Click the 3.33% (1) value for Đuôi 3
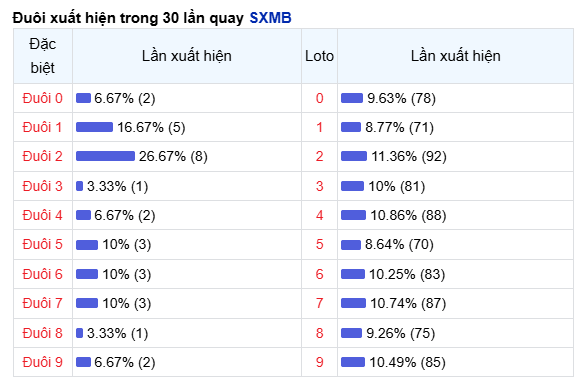Screen dimensions: 580x381 click(x=118, y=186)
